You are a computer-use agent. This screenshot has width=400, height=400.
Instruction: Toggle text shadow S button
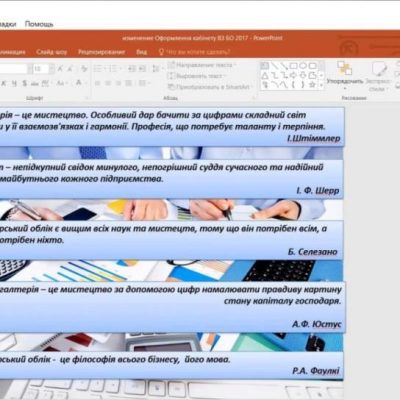(x=25, y=83)
